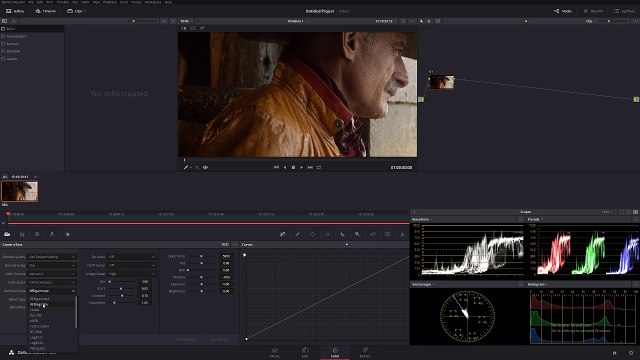Image resolution: width=640 pixels, height=360 pixels.
Task: Click the Waveform scope settings icon
Action: click(520, 220)
